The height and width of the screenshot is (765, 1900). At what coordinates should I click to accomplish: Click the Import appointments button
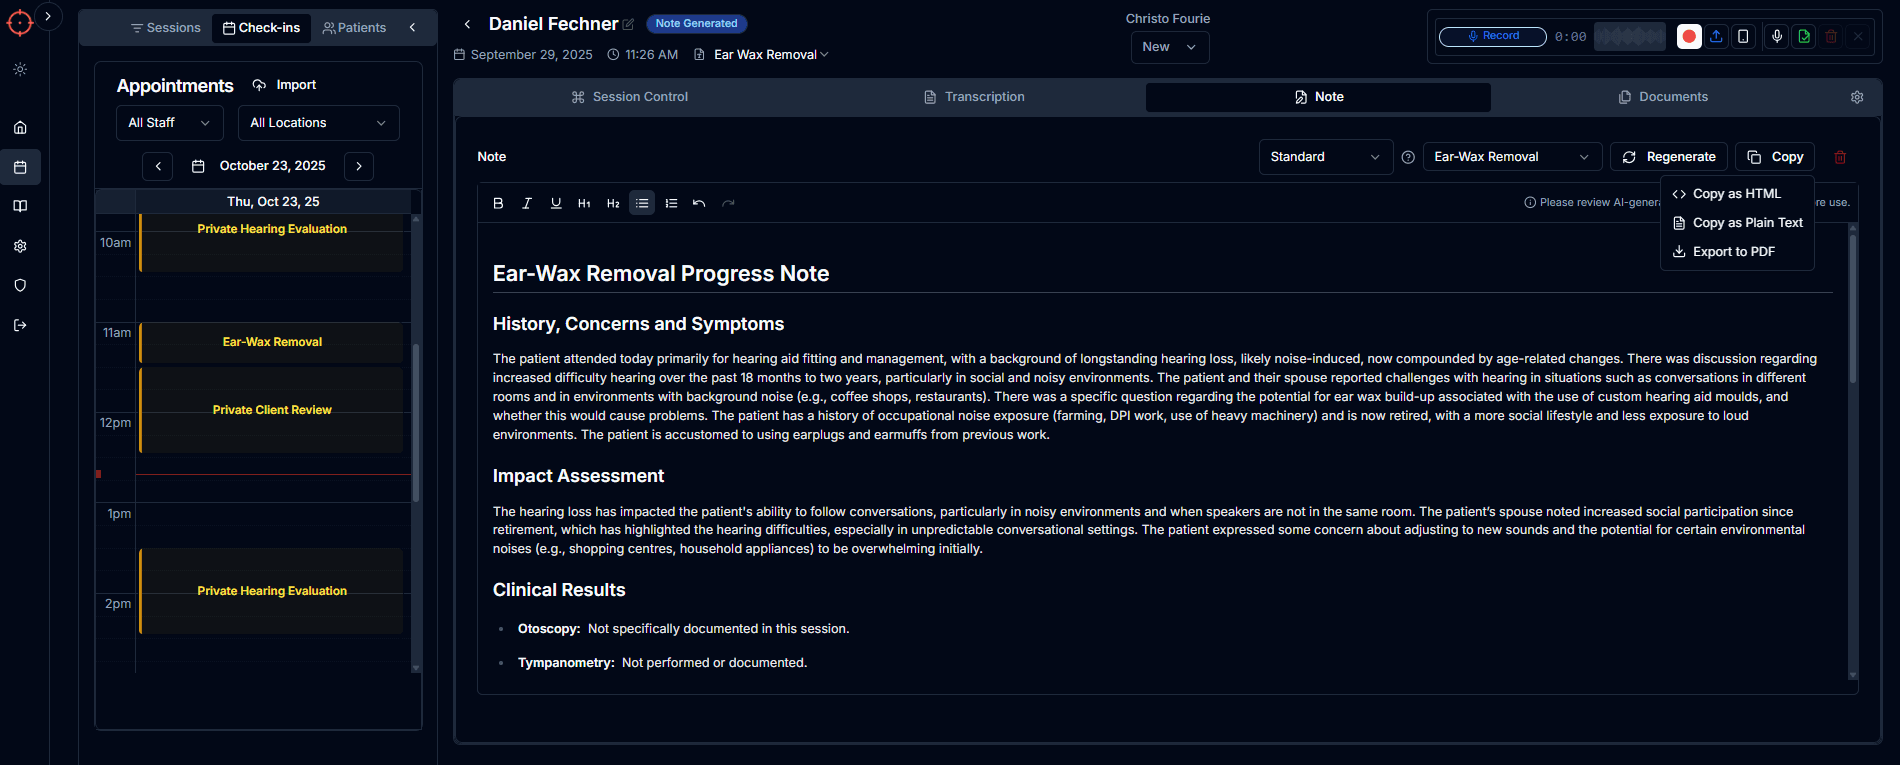(x=285, y=85)
